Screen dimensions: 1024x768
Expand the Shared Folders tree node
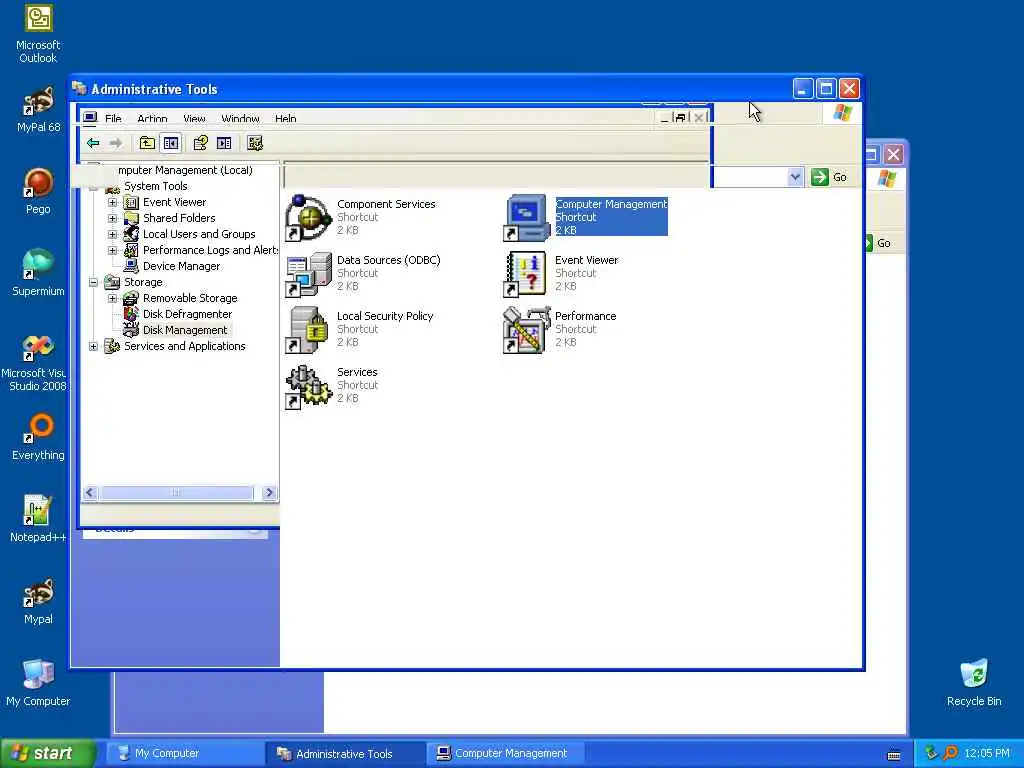pyautogui.click(x=112, y=218)
